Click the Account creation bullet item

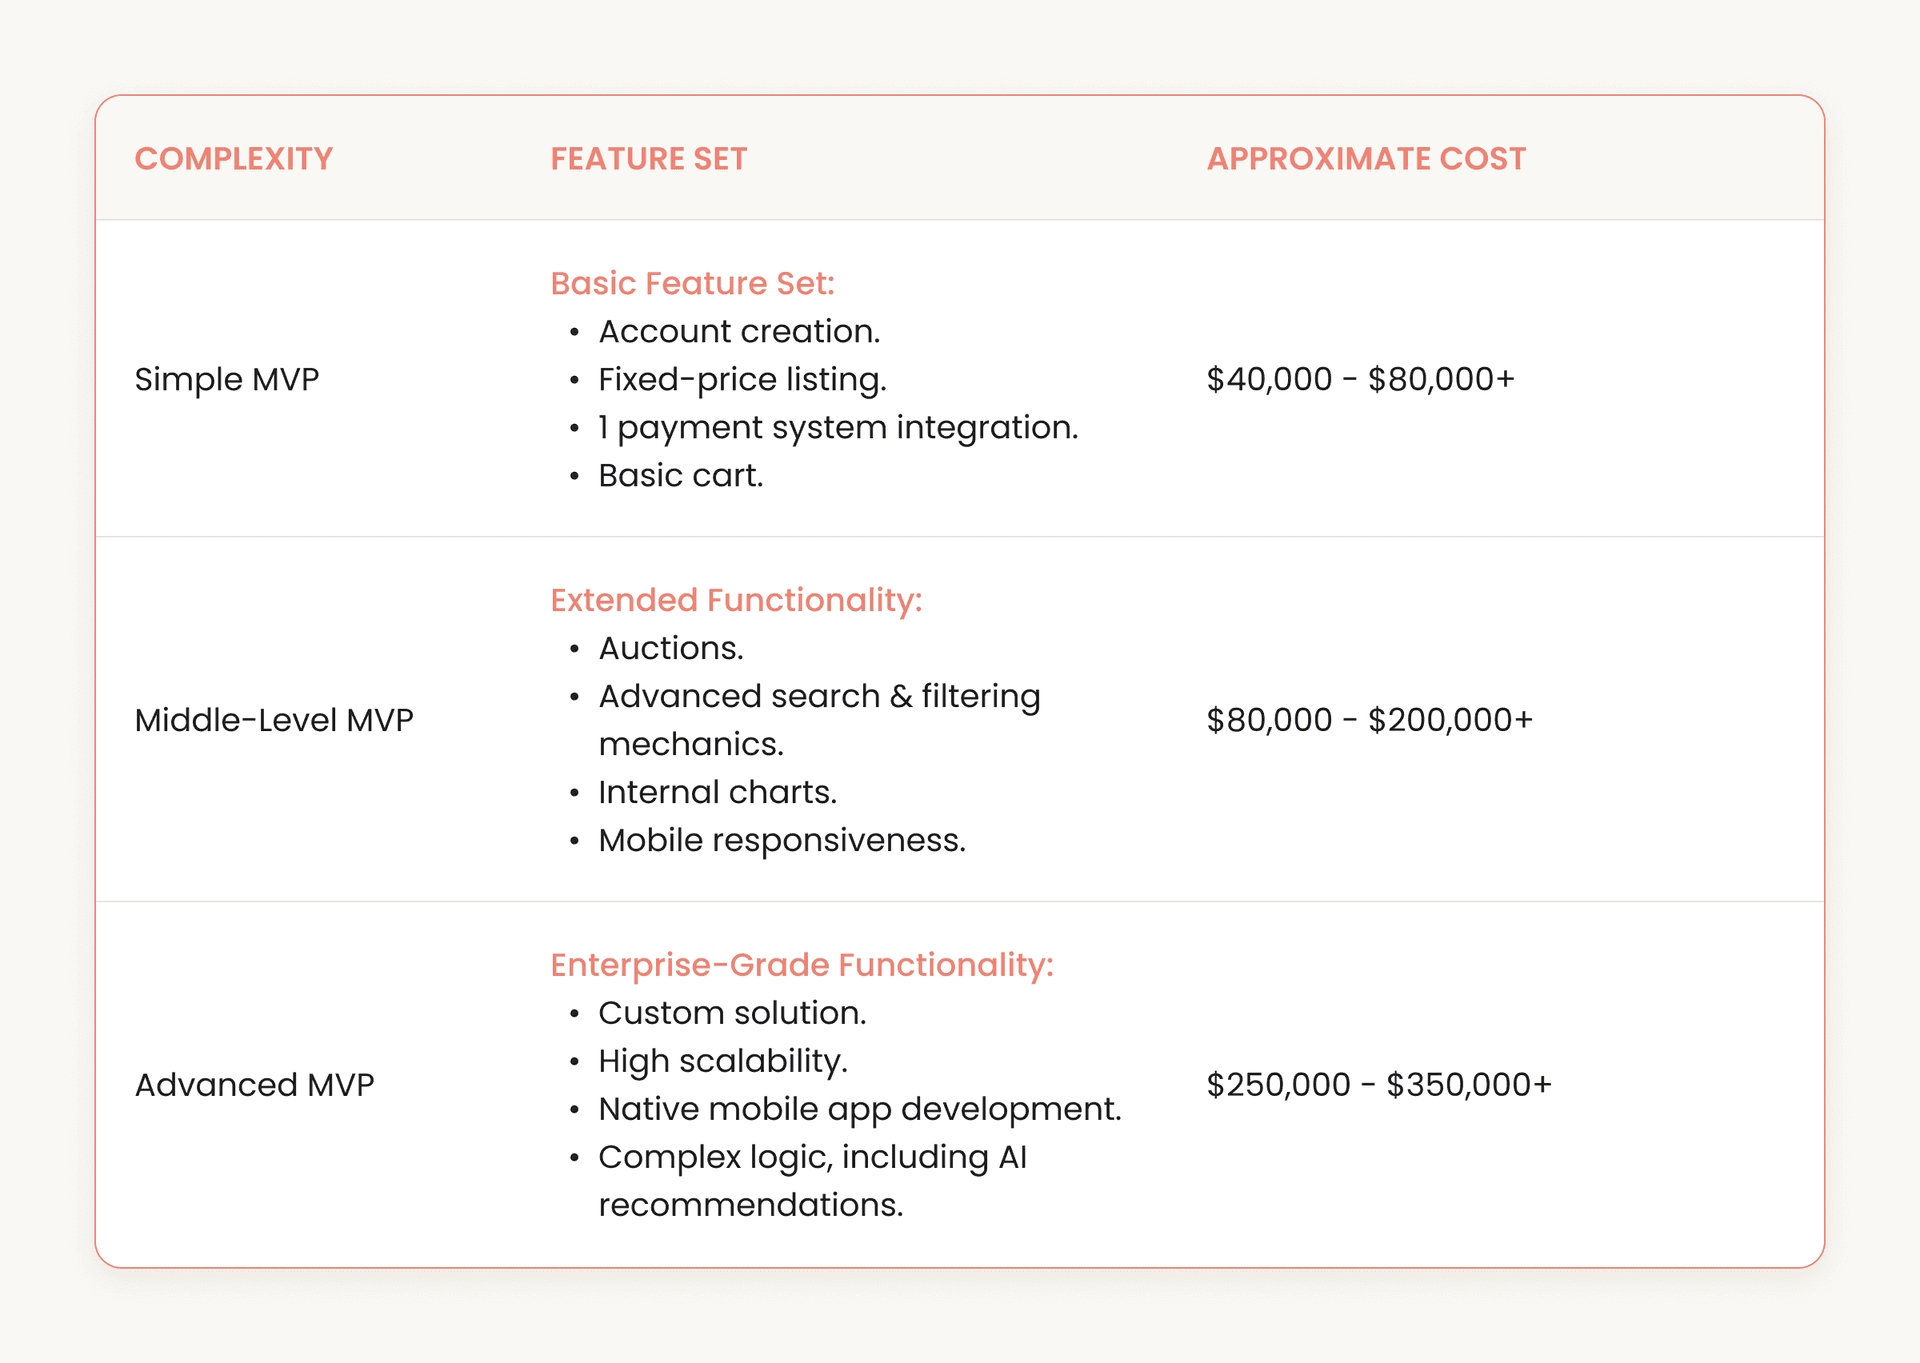[739, 332]
